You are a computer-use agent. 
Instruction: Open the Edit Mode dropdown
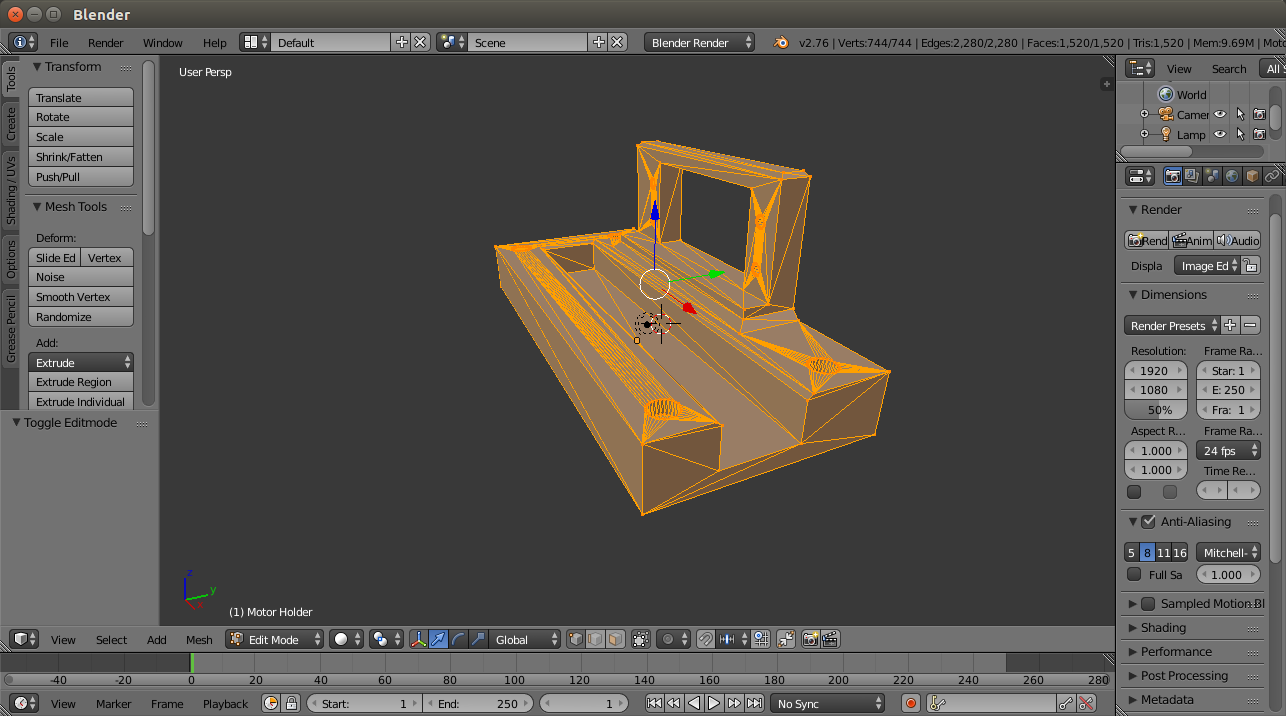click(x=275, y=639)
